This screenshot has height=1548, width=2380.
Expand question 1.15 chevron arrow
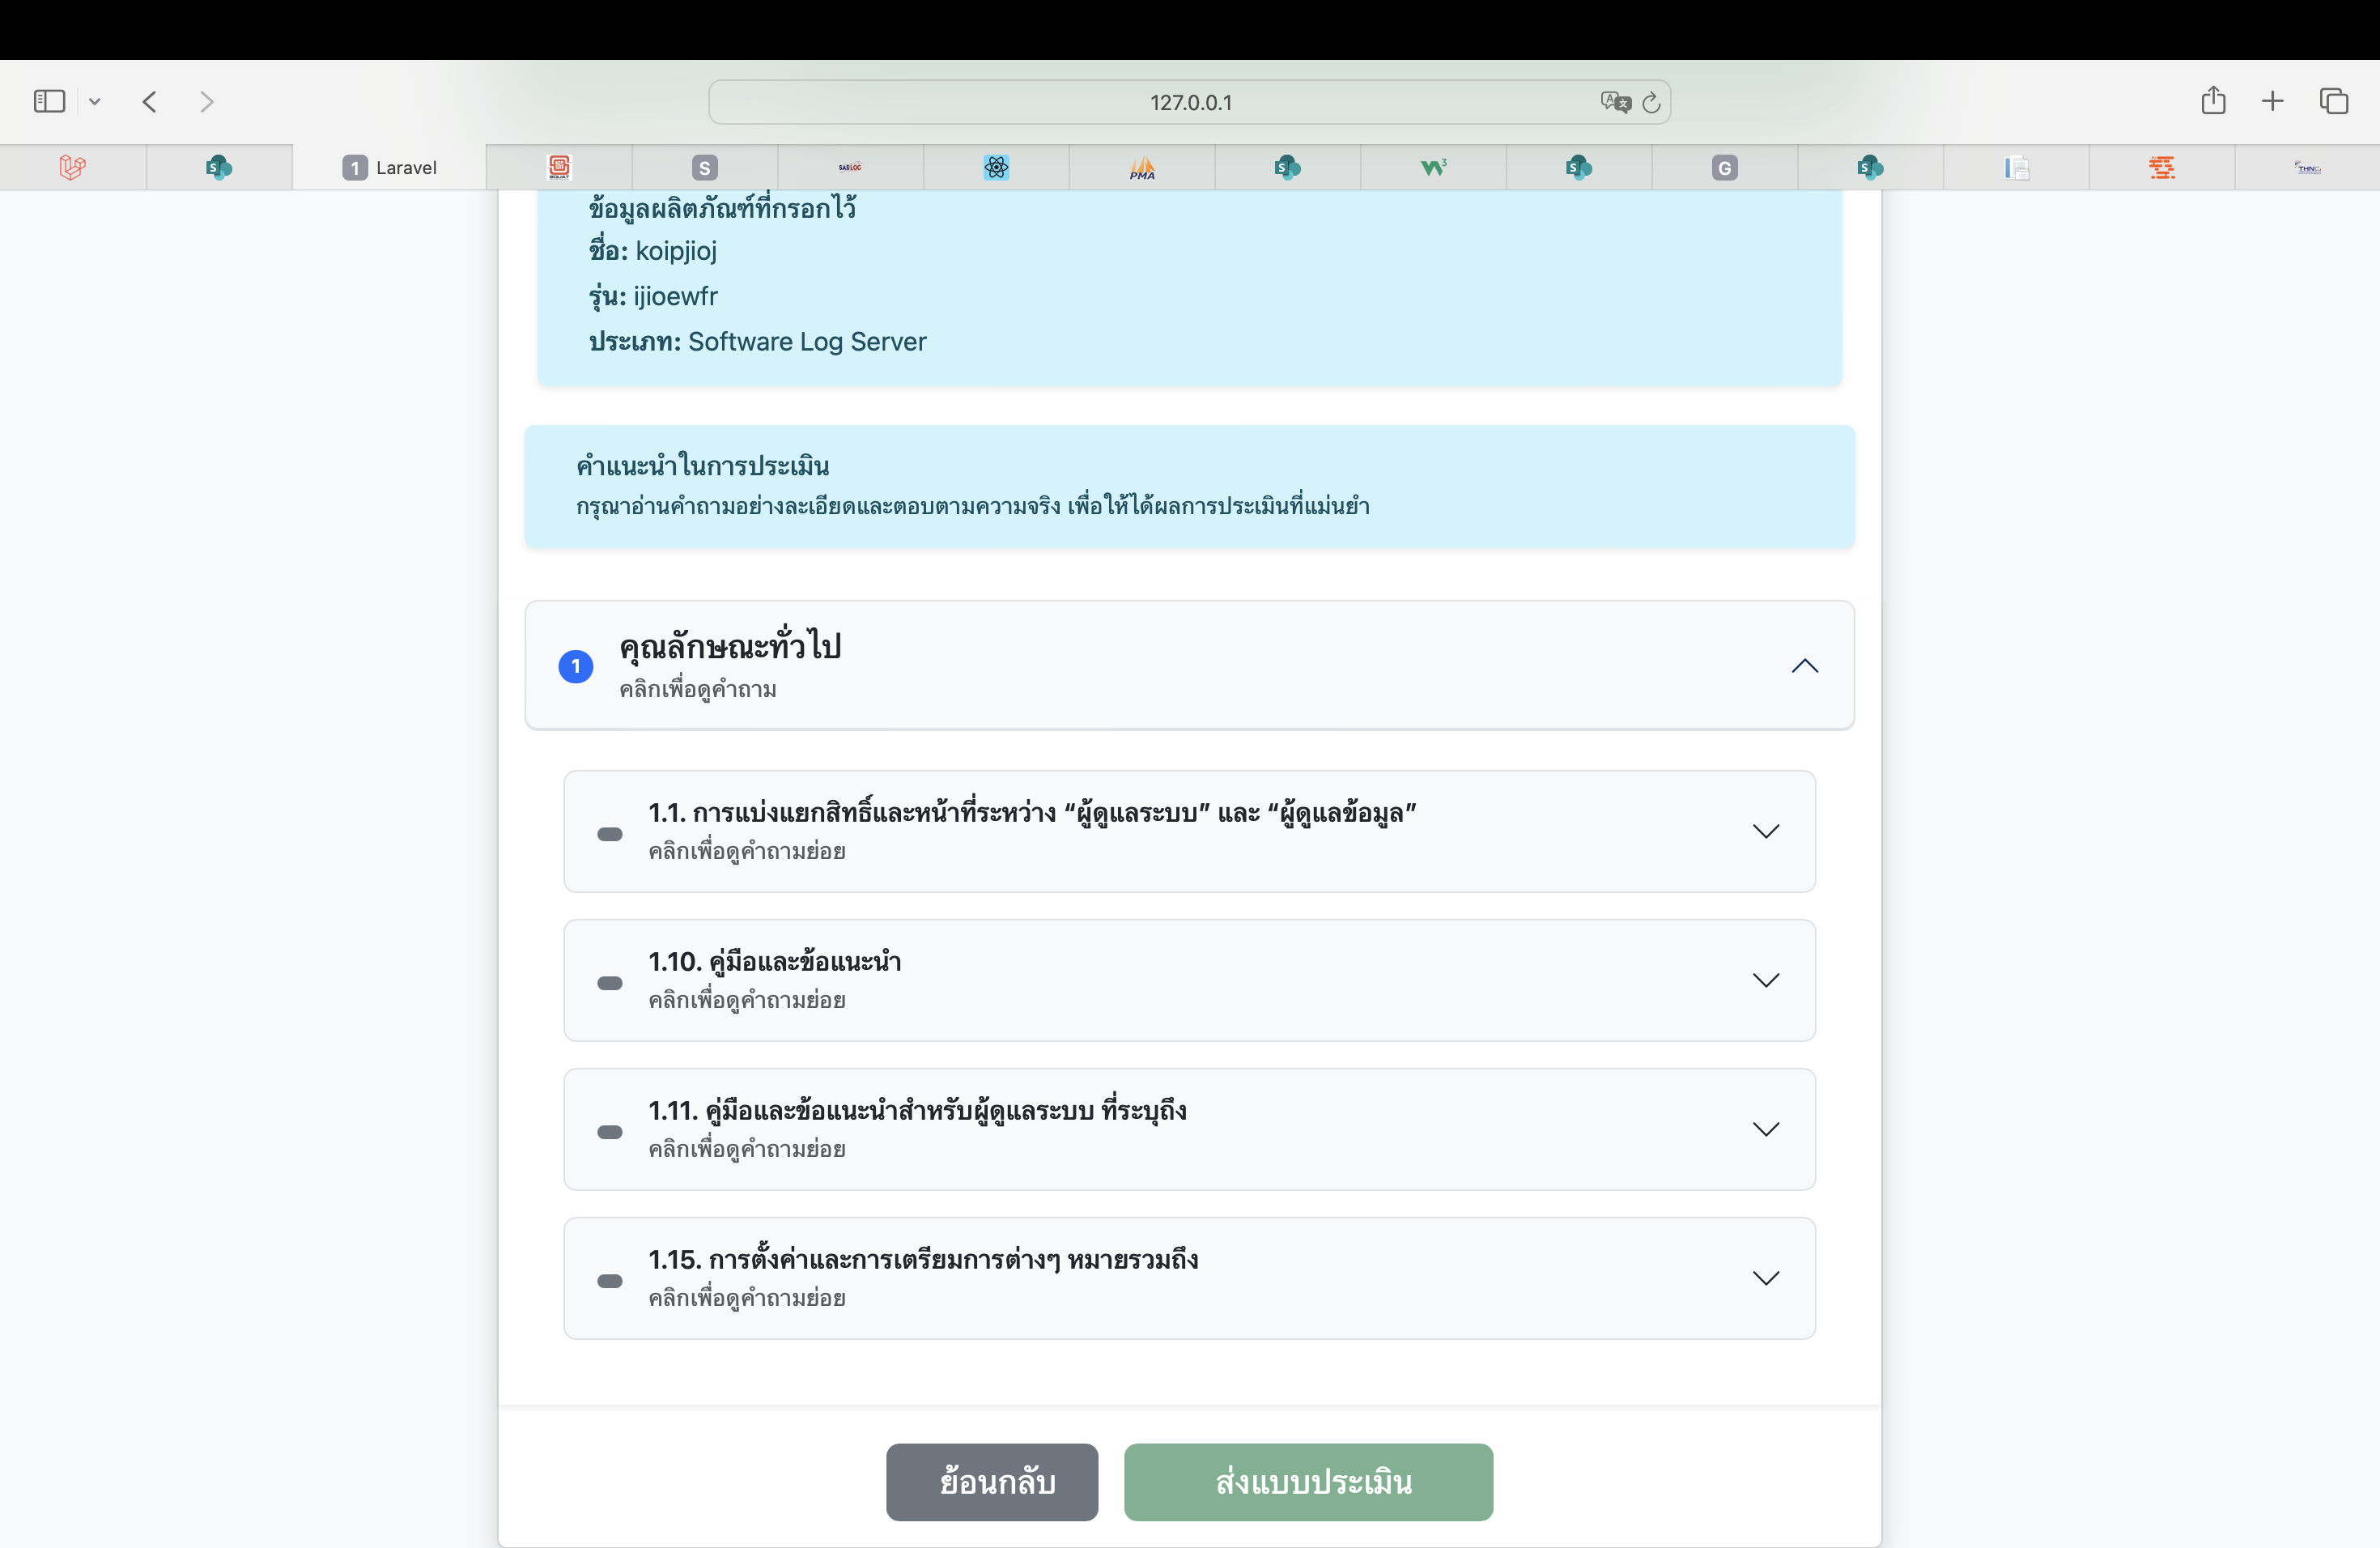pos(1766,1278)
